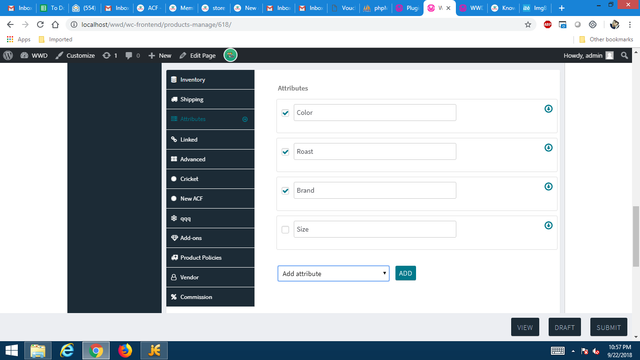Open Howdy, admin account menu
Image resolution: width=640 pixels, height=360 pixels.
coord(589,56)
